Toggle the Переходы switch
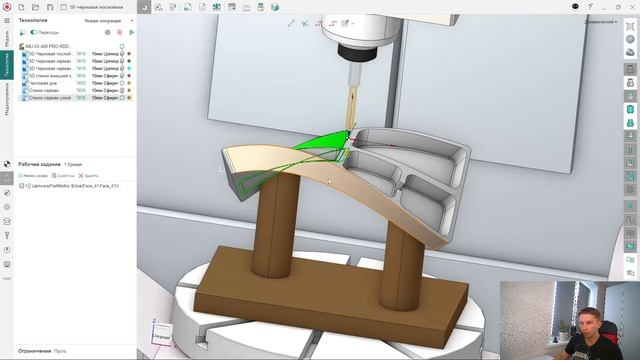 (x=33, y=32)
